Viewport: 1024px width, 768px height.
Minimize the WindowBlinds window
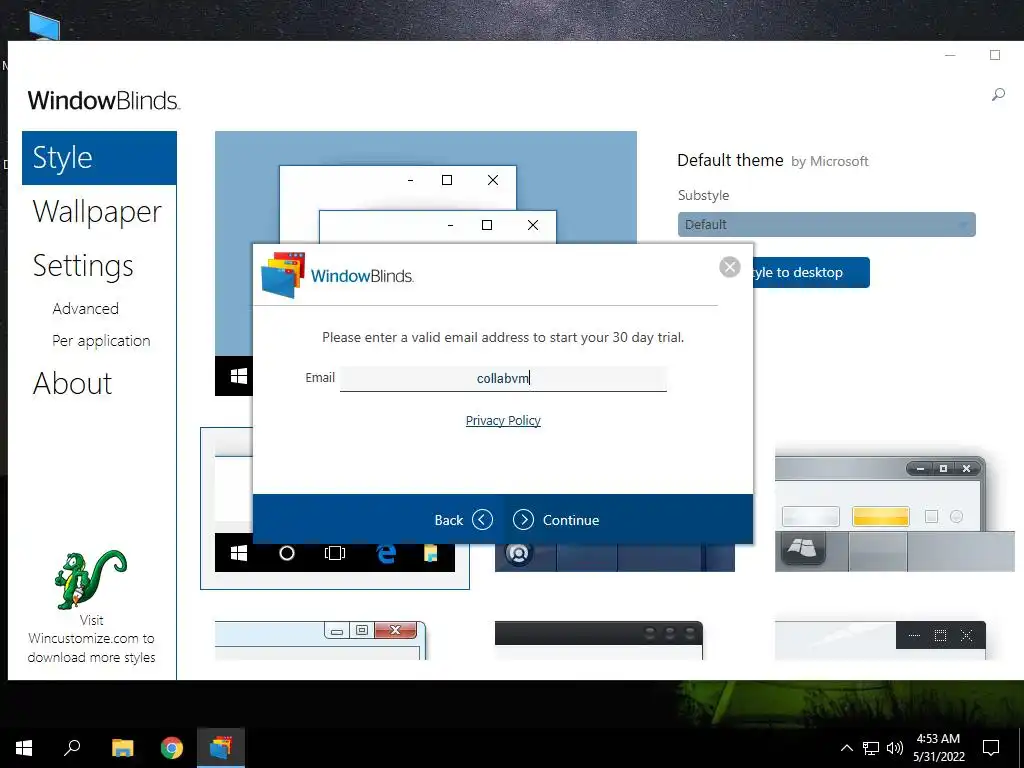coord(950,56)
